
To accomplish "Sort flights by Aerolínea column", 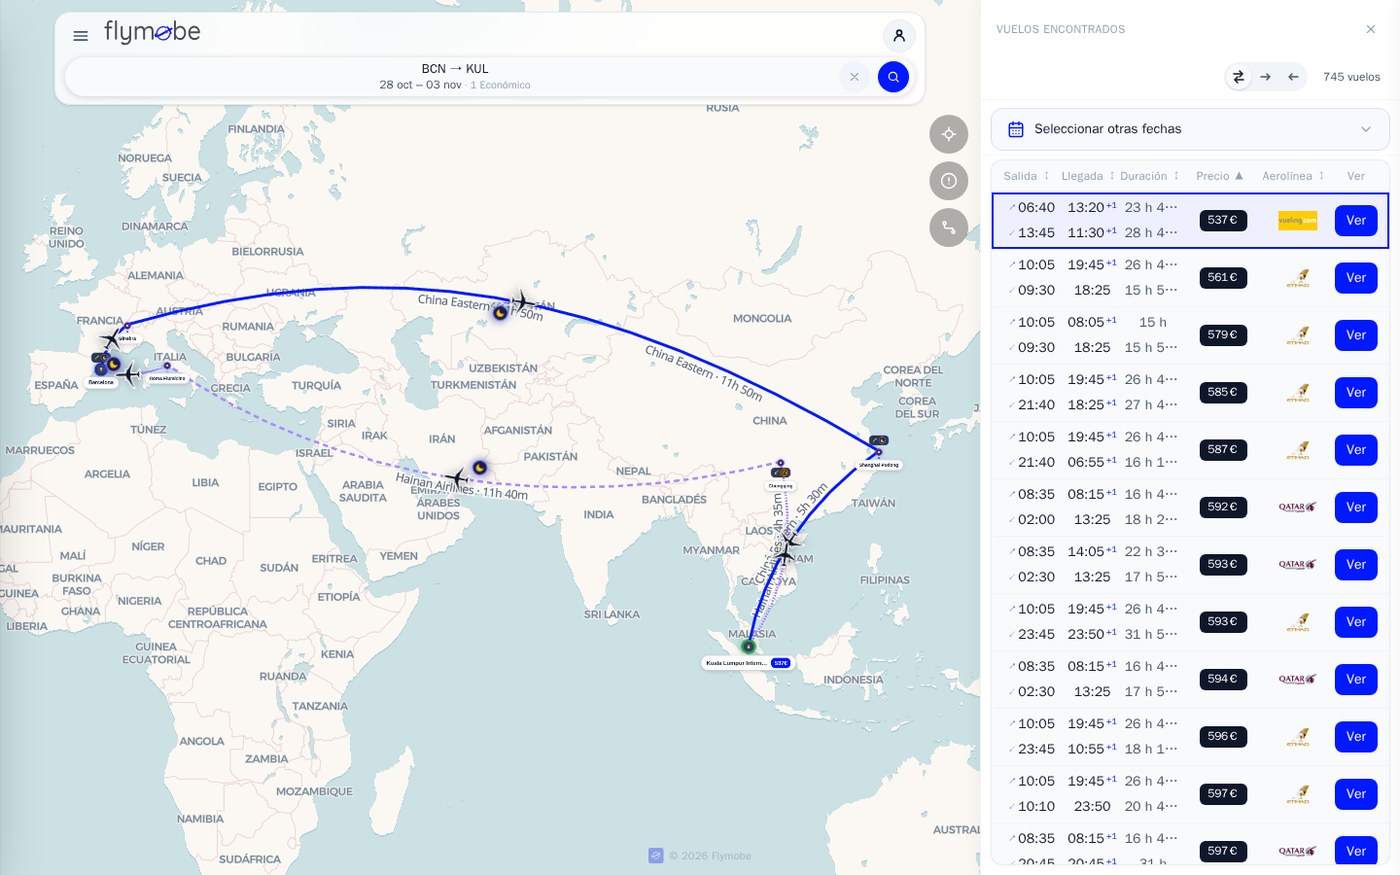I will click(1293, 176).
